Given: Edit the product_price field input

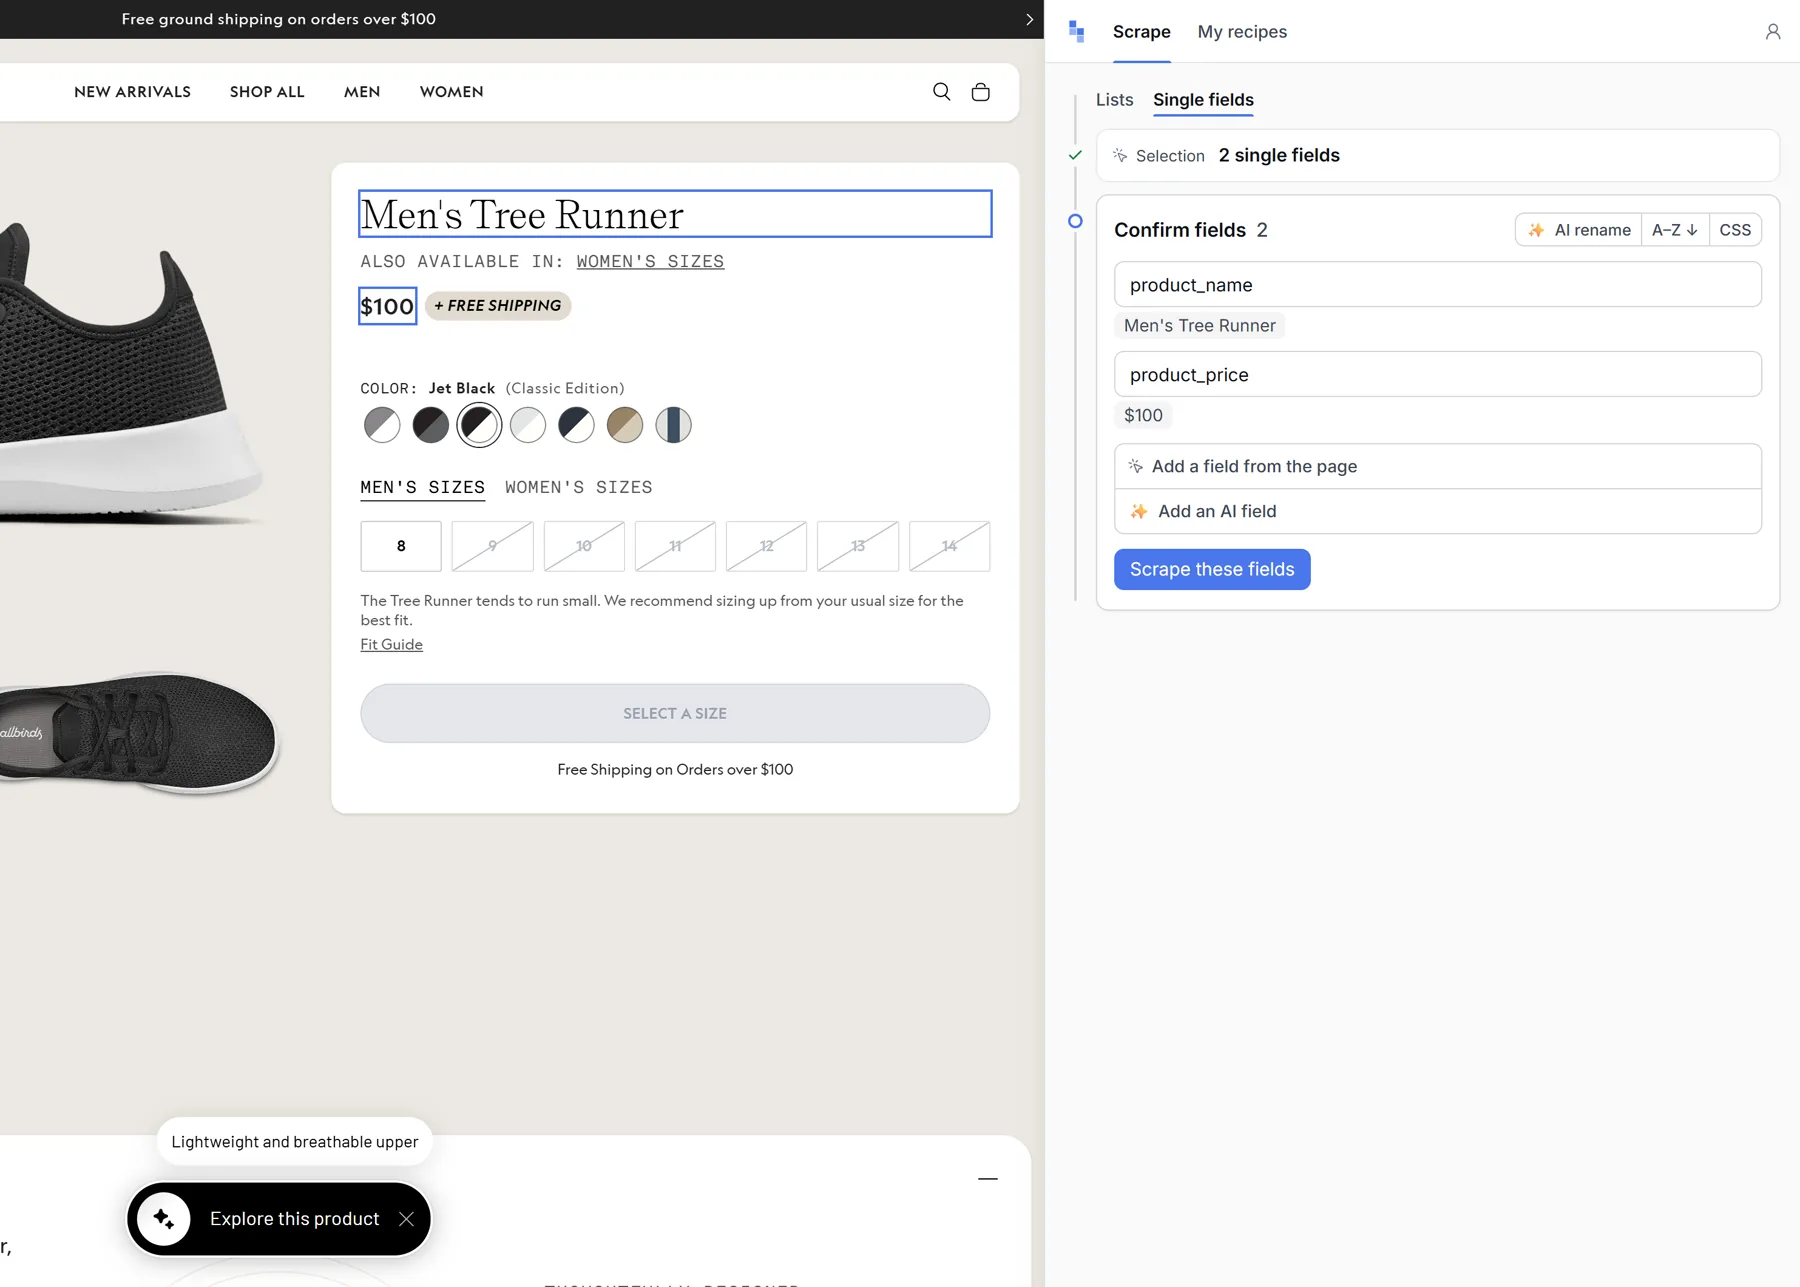Looking at the screenshot, I should click(1437, 375).
